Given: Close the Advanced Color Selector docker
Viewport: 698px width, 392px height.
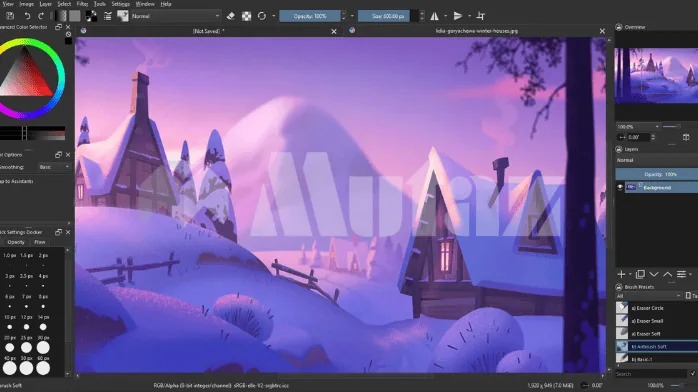Looking at the screenshot, I should pos(68,27).
